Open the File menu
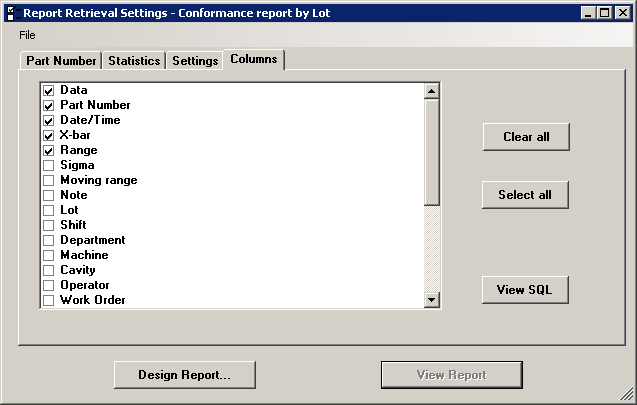637x405 pixels. coord(27,35)
